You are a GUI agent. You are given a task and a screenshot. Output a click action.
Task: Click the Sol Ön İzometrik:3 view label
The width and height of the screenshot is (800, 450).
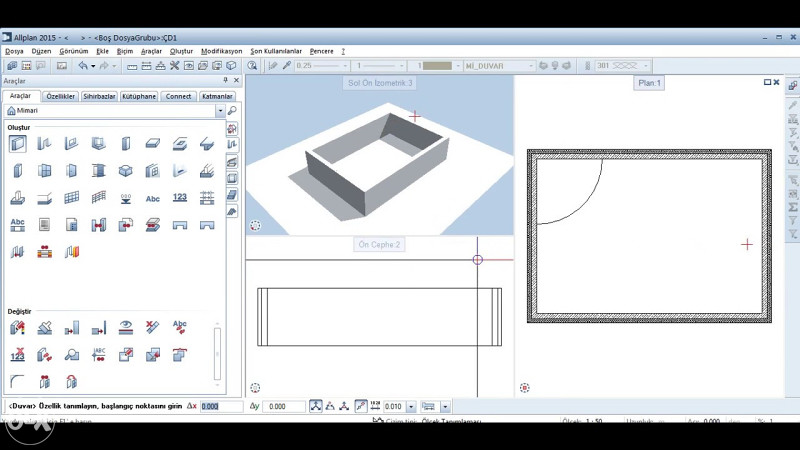tap(380, 83)
